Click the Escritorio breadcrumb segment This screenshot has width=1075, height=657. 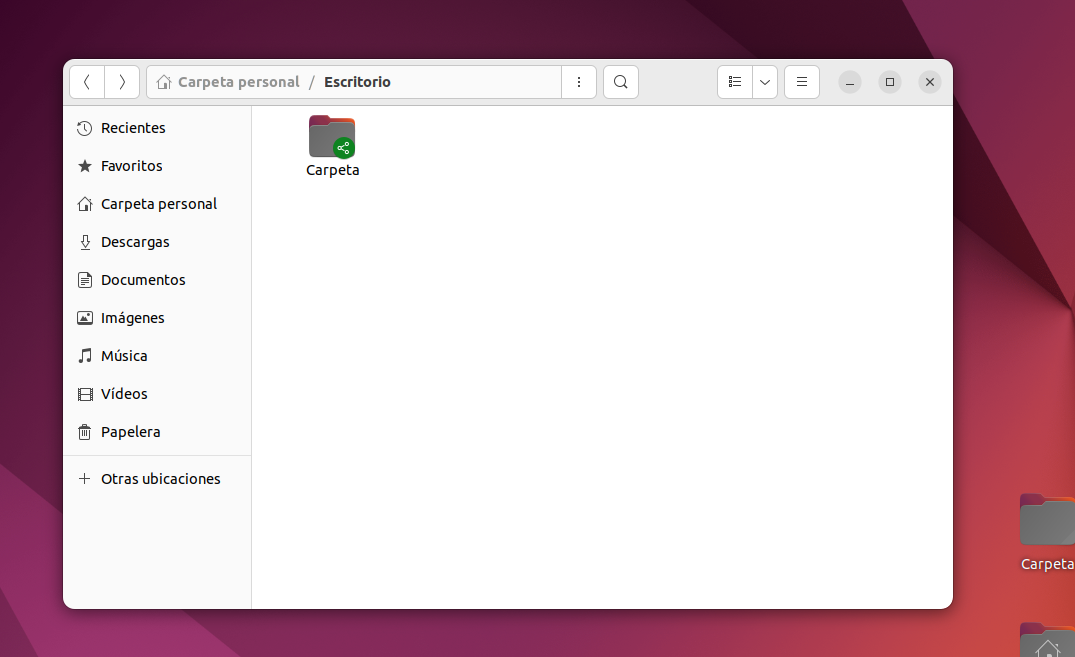pos(357,82)
